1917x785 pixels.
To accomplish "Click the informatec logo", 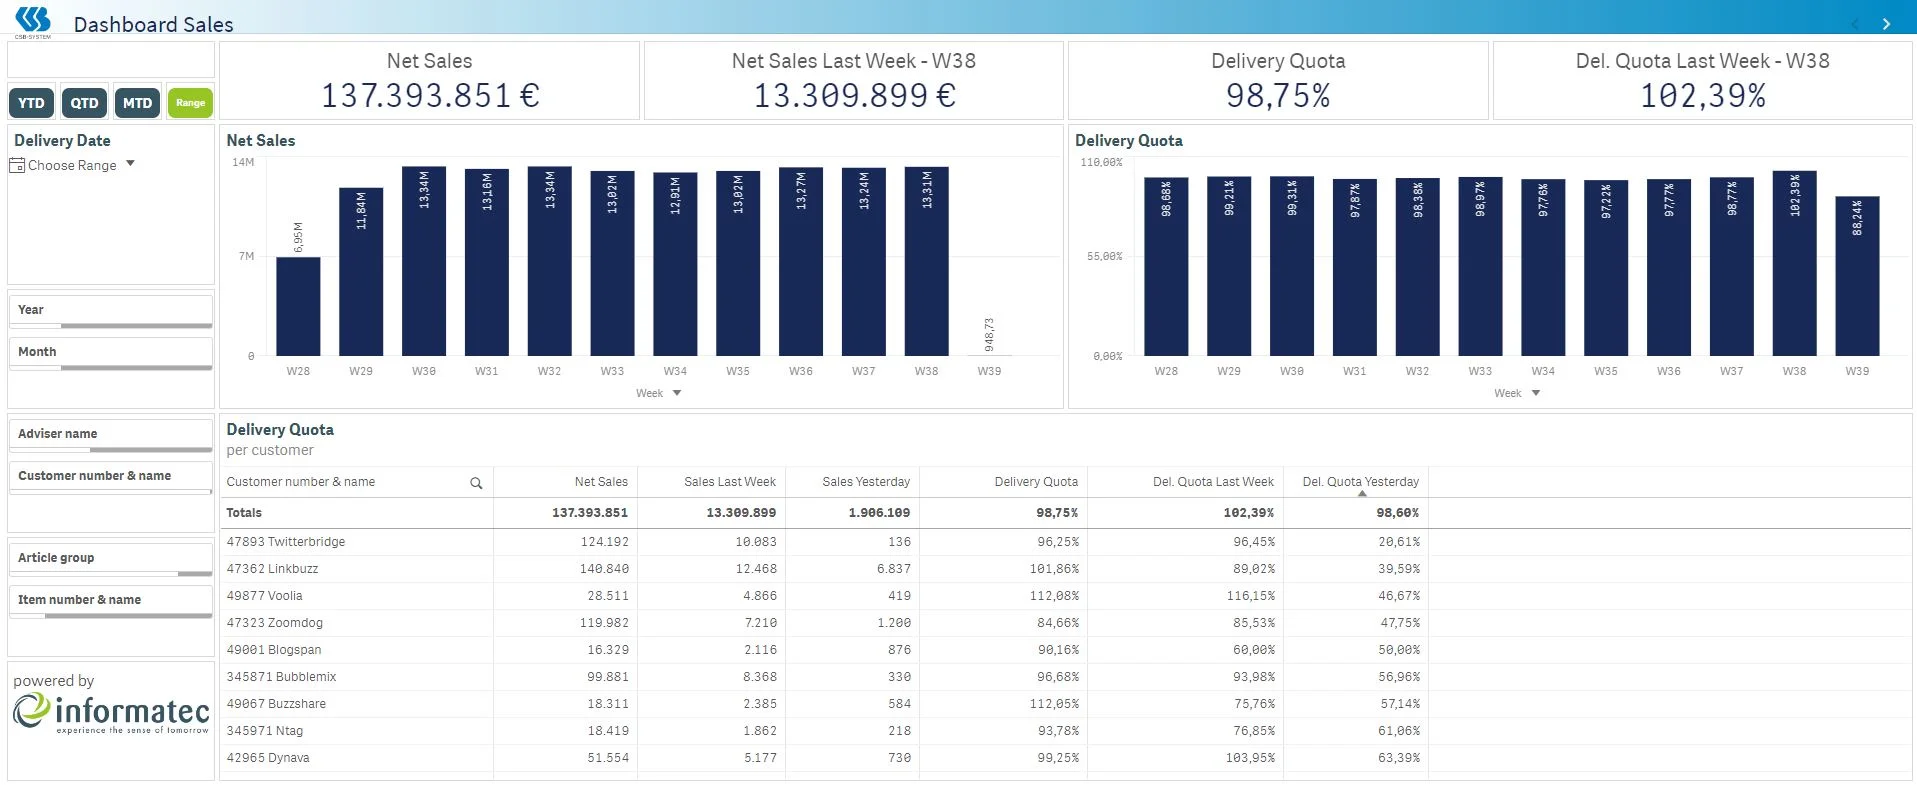I will [x=111, y=713].
